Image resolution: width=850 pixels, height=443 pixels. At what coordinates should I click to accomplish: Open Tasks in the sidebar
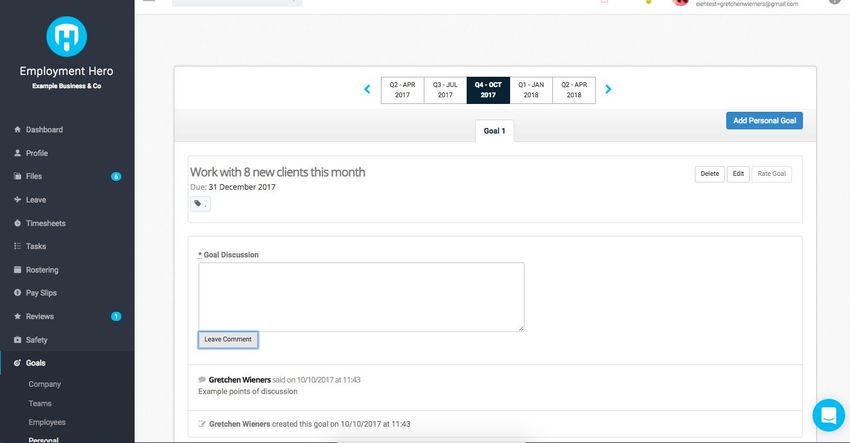(36, 246)
